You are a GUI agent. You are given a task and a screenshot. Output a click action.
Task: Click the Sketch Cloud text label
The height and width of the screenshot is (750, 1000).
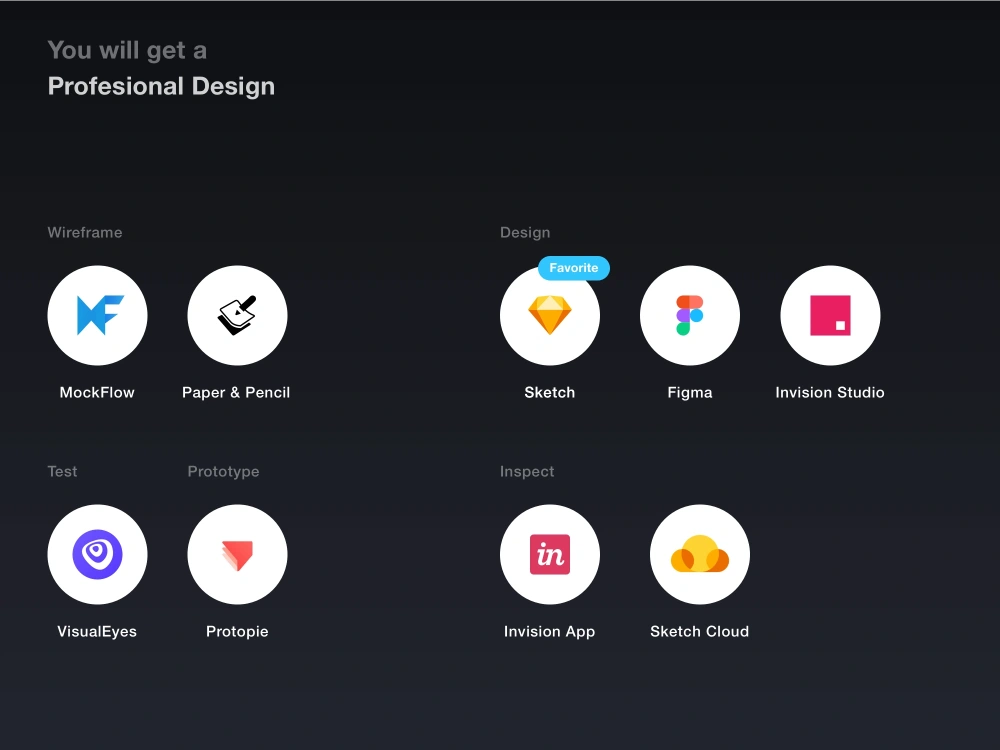click(700, 631)
